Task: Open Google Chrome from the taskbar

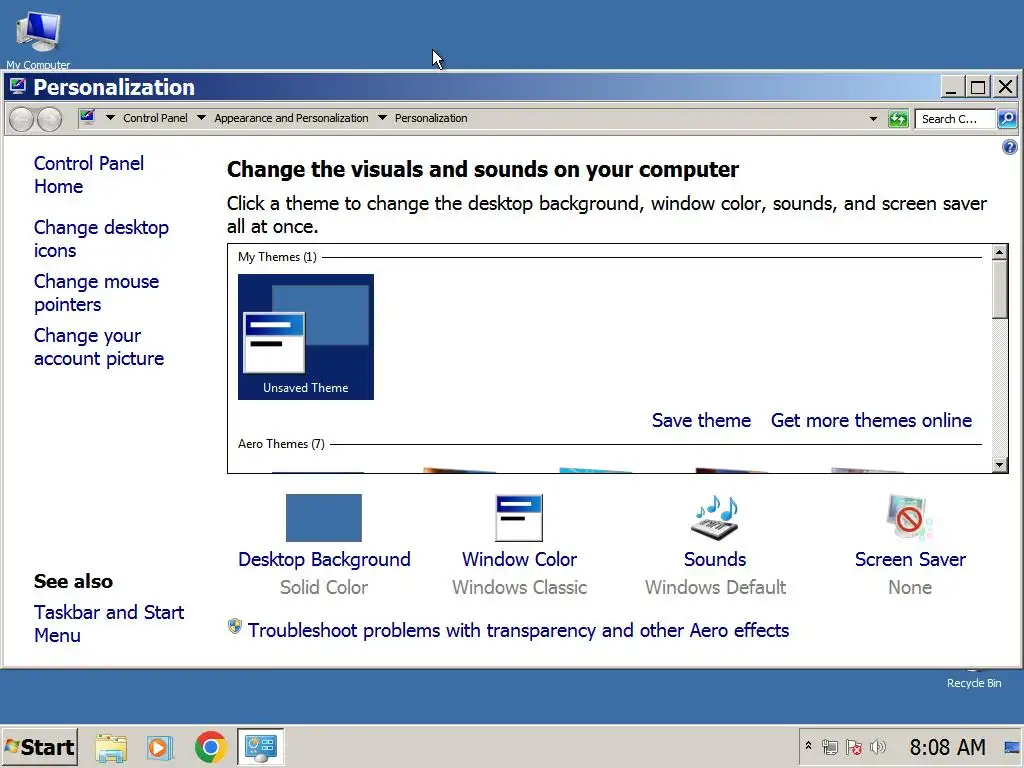Action: 210,747
